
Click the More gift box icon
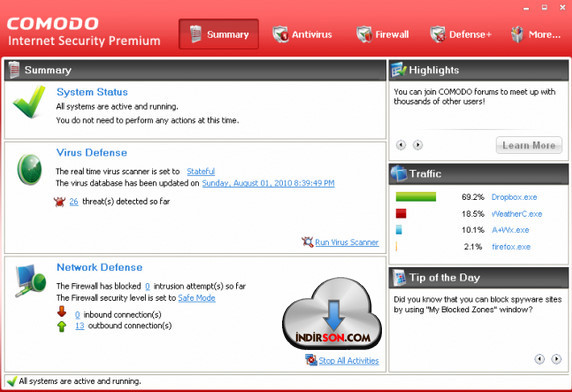pos(517,35)
